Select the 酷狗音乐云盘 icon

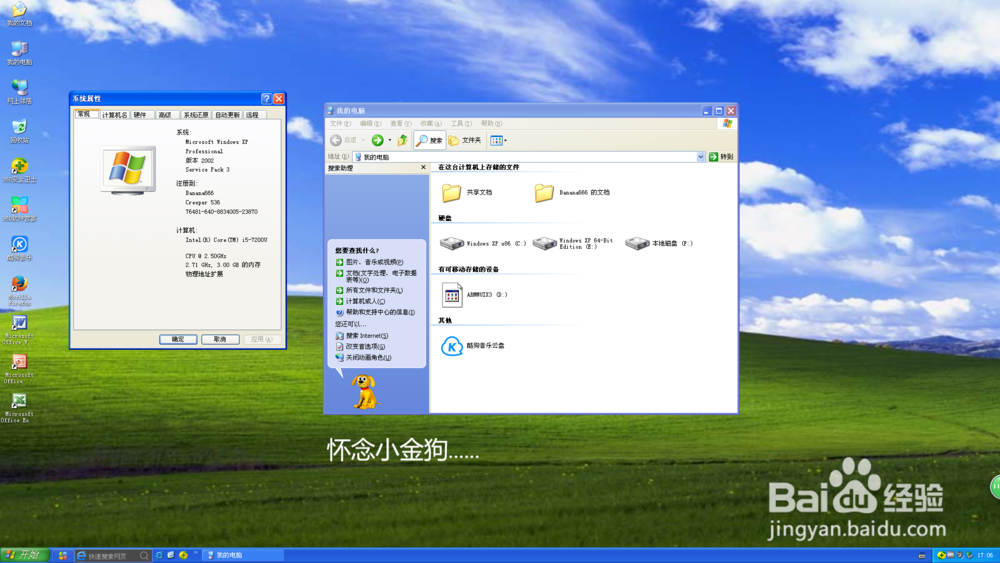[x=473, y=346]
